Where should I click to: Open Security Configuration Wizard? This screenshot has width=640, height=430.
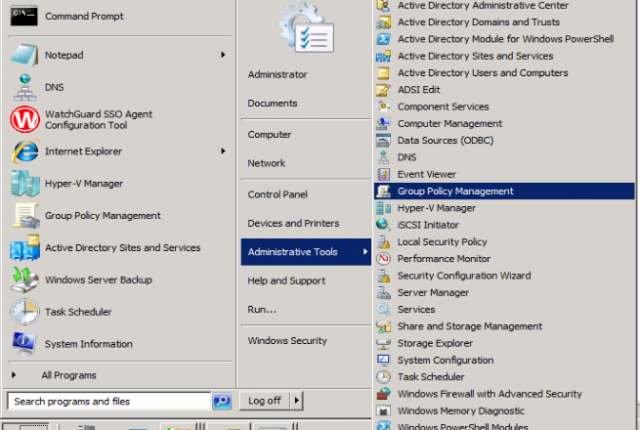[464, 276]
